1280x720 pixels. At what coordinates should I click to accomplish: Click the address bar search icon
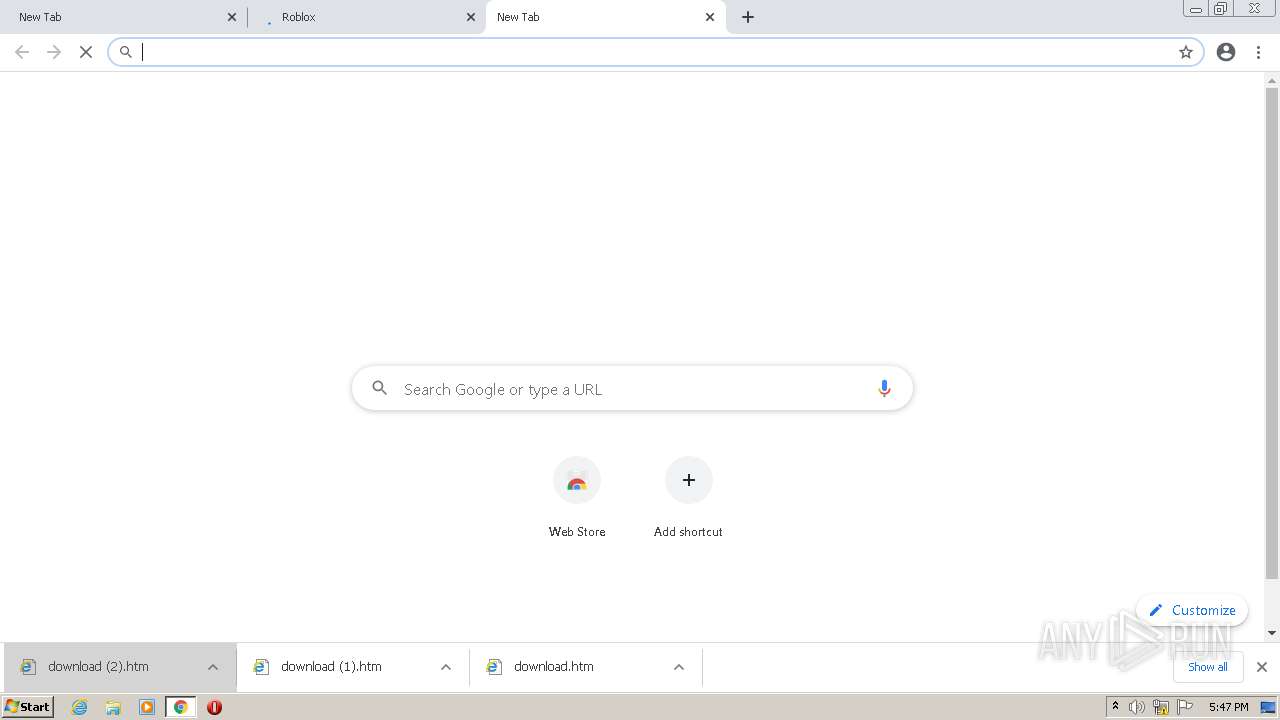tap(126, 52)
